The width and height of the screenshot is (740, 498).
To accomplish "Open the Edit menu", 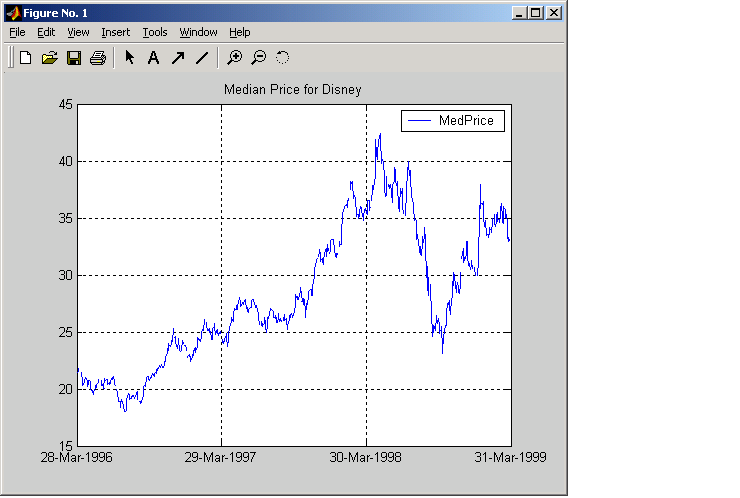I will coord(46,32).
